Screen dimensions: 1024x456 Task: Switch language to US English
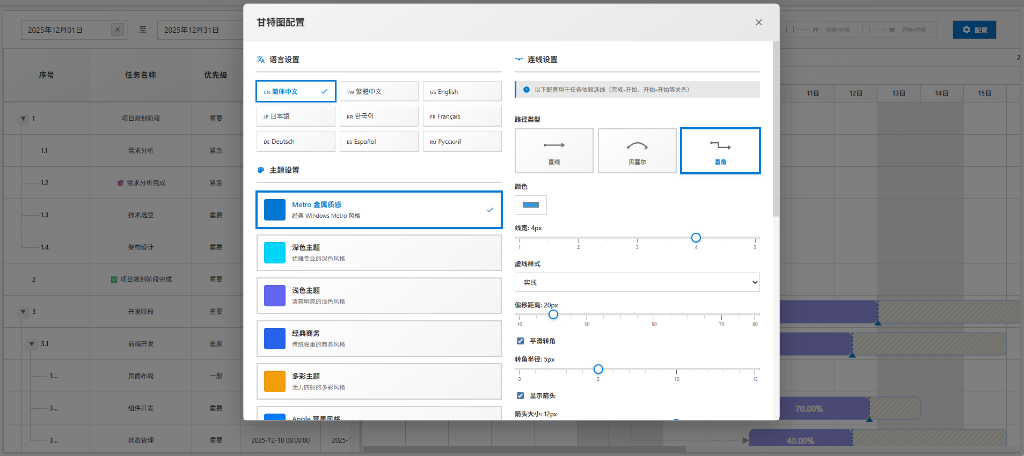tap(462, 91)
